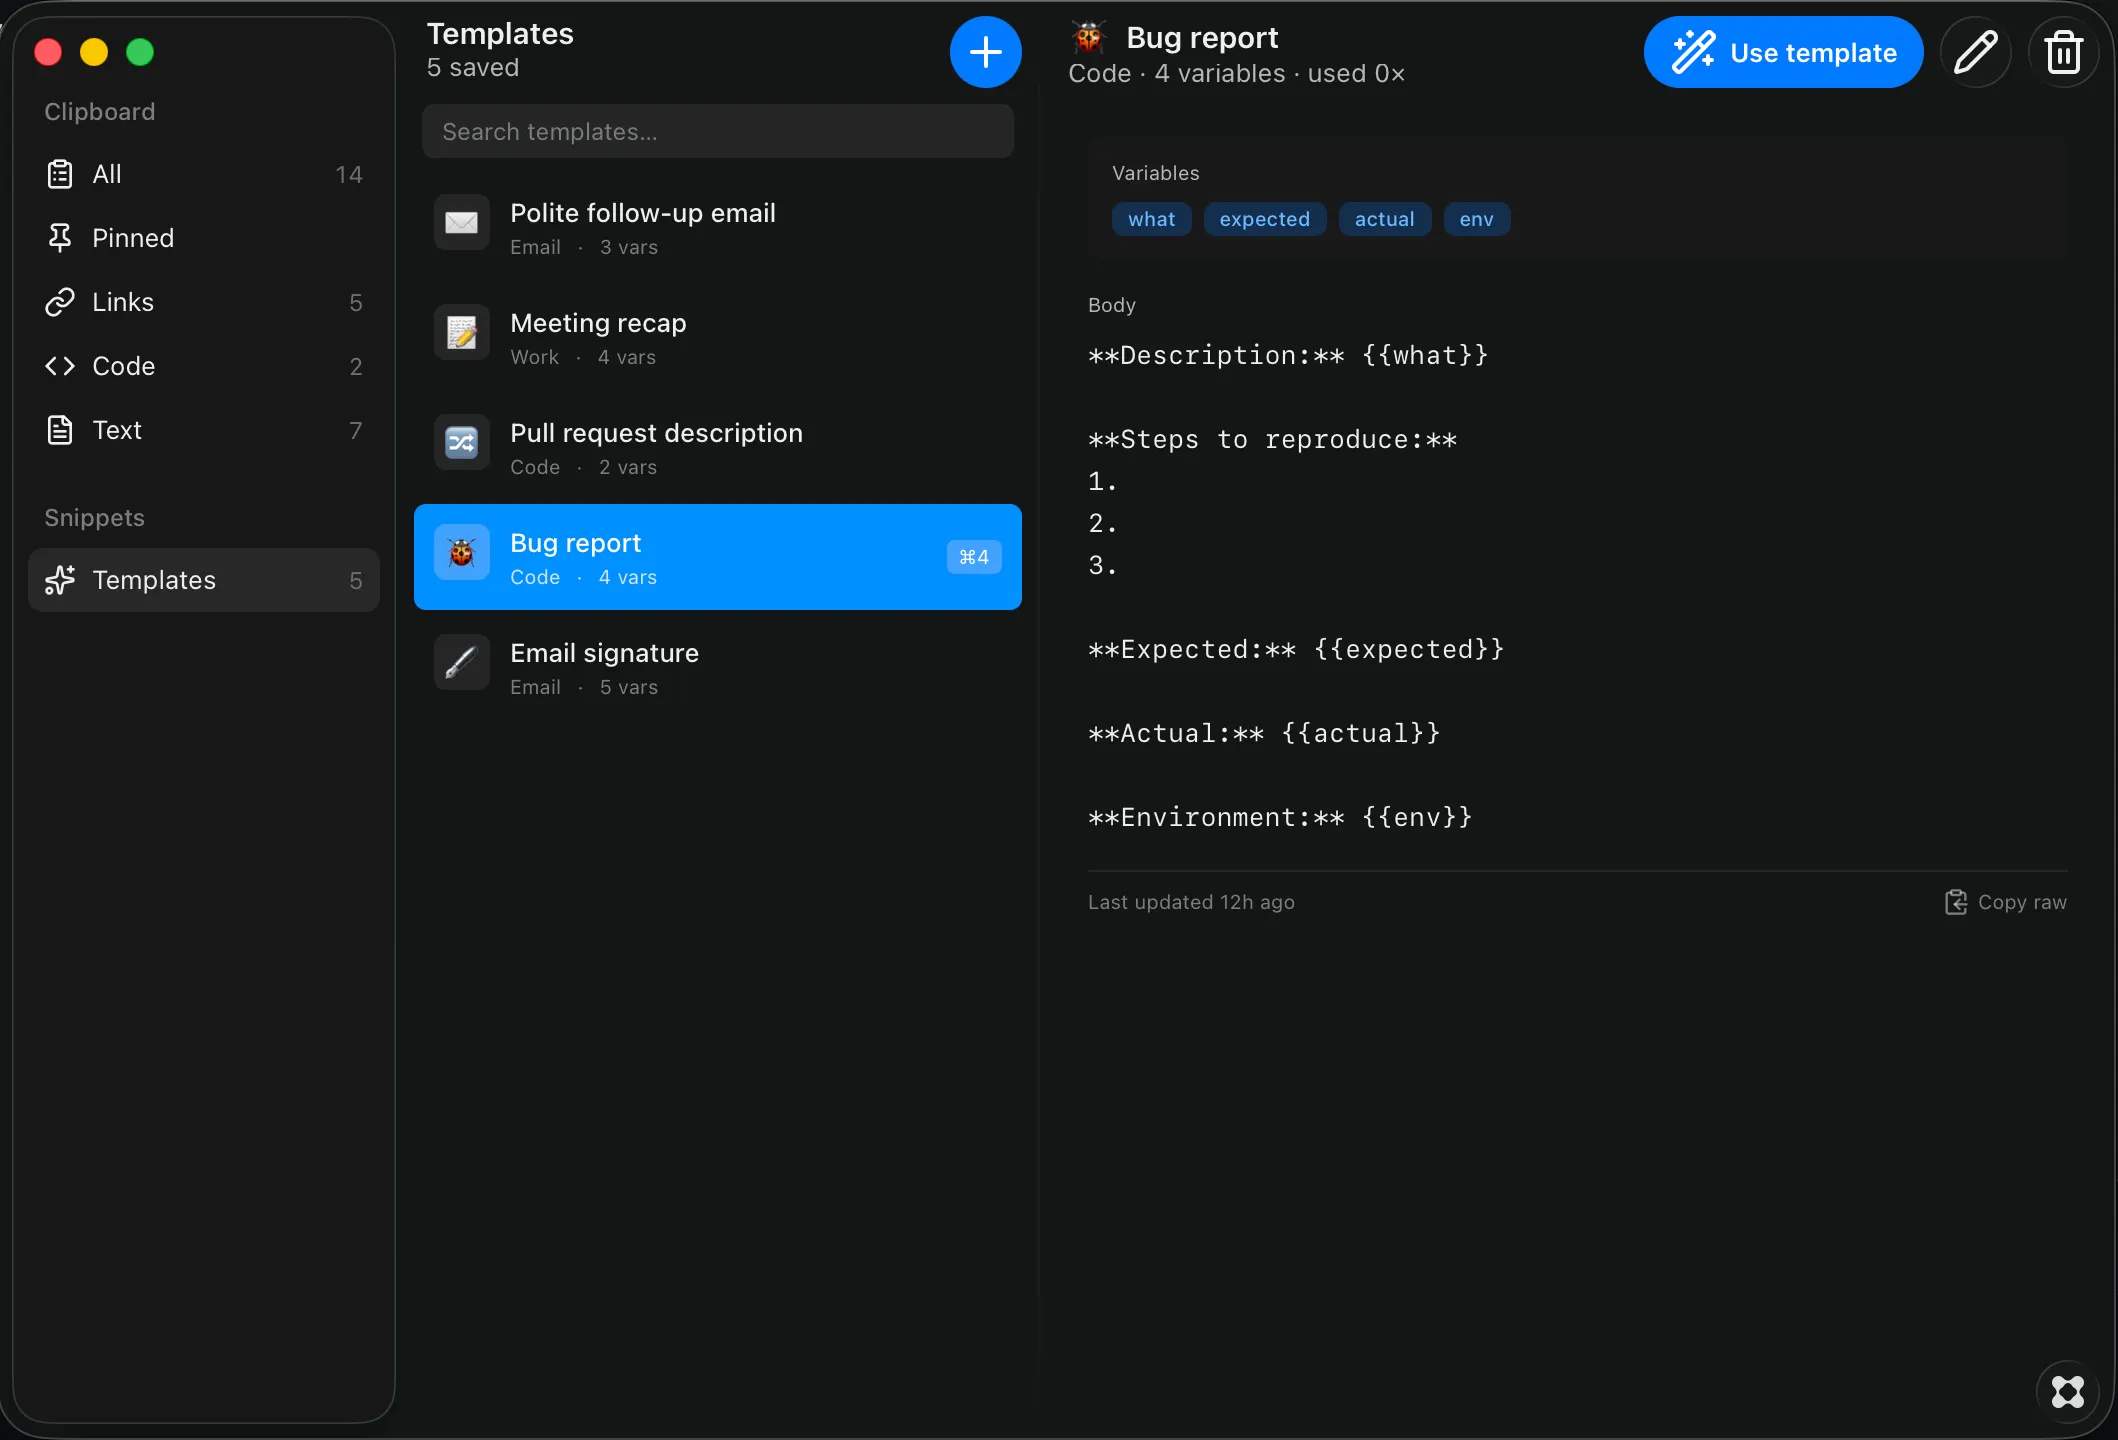
Task: Click the ⌘4 shortcut badge
Action: [974, 557]
